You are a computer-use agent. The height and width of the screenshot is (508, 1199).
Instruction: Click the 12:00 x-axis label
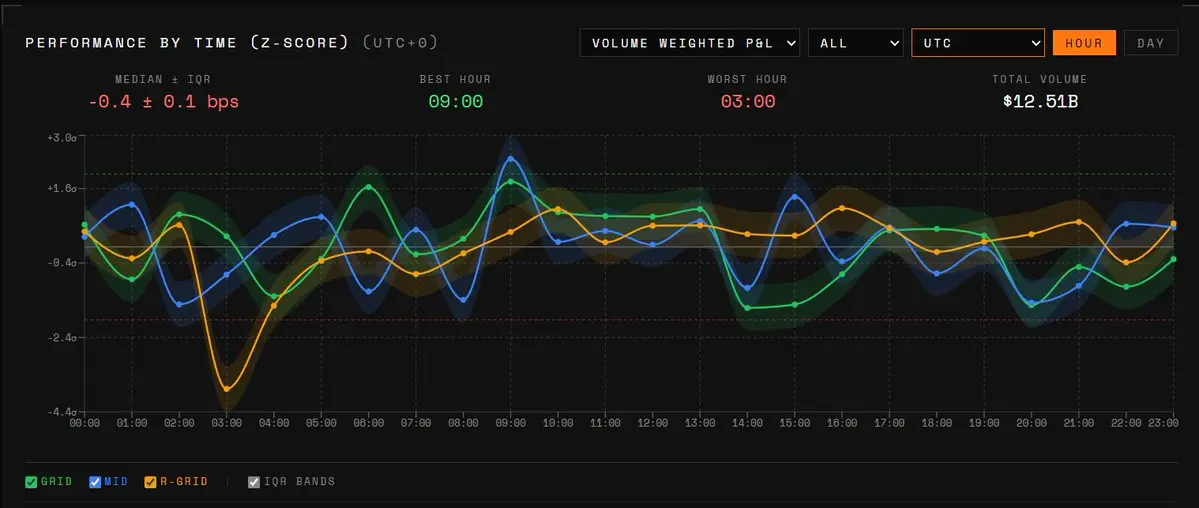coord(653,423)
